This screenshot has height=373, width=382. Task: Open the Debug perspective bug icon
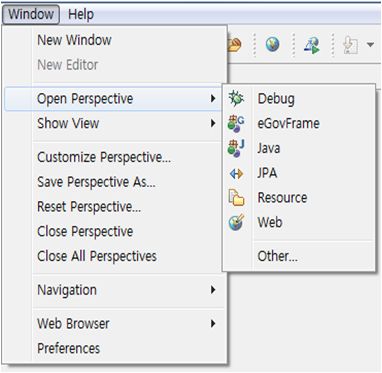[236, 99]
